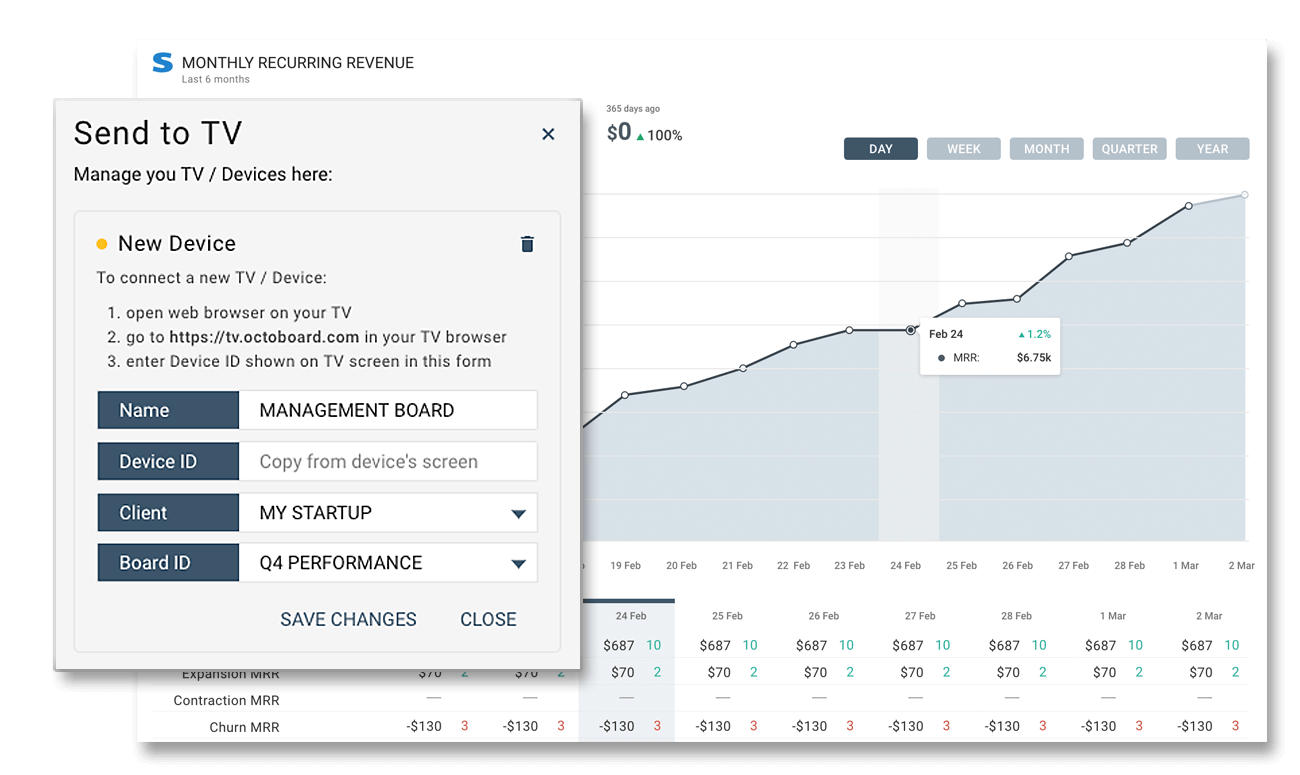
Task: Click the Feb 24 data point on chart
Action: (x=910, y=330)
